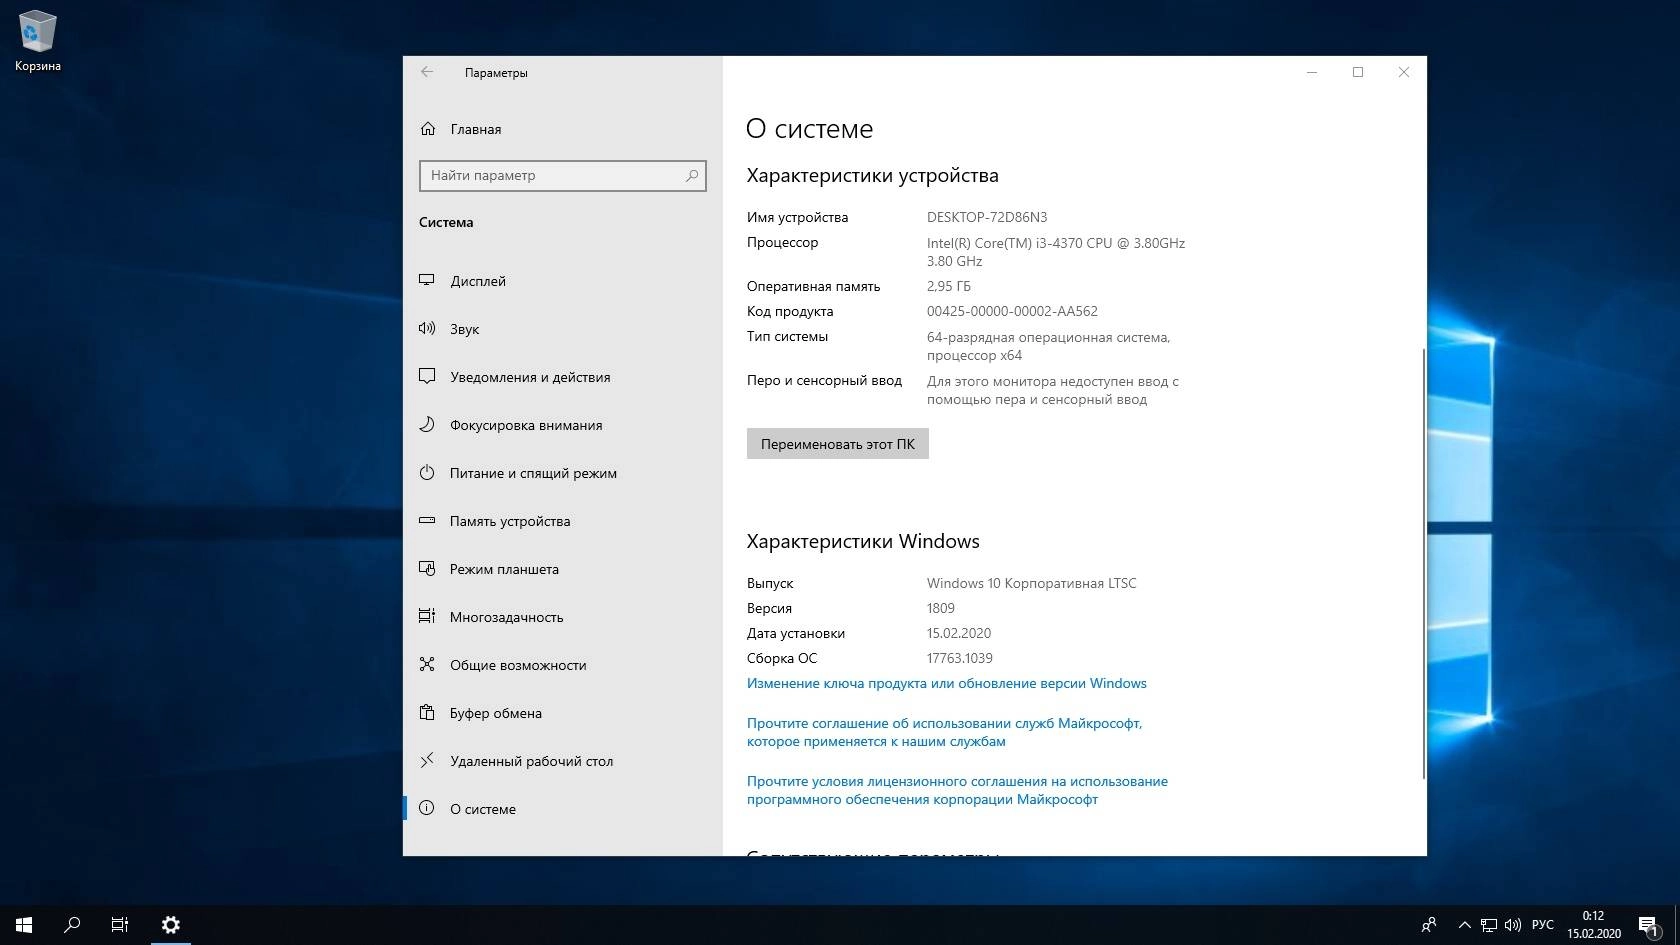Click the Режим планшета icon
This screenshot has width=1680, height=945.
tap(427, 569)
